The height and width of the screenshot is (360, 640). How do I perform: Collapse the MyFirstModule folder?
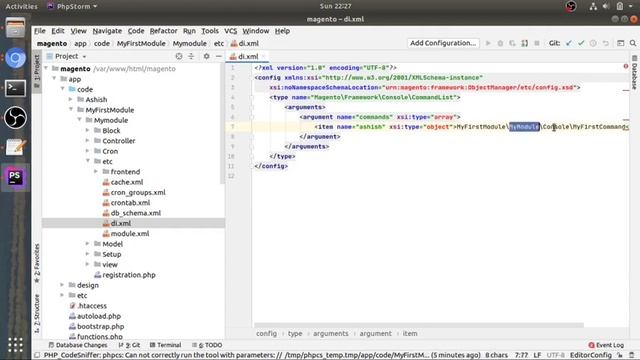point(71,110)
